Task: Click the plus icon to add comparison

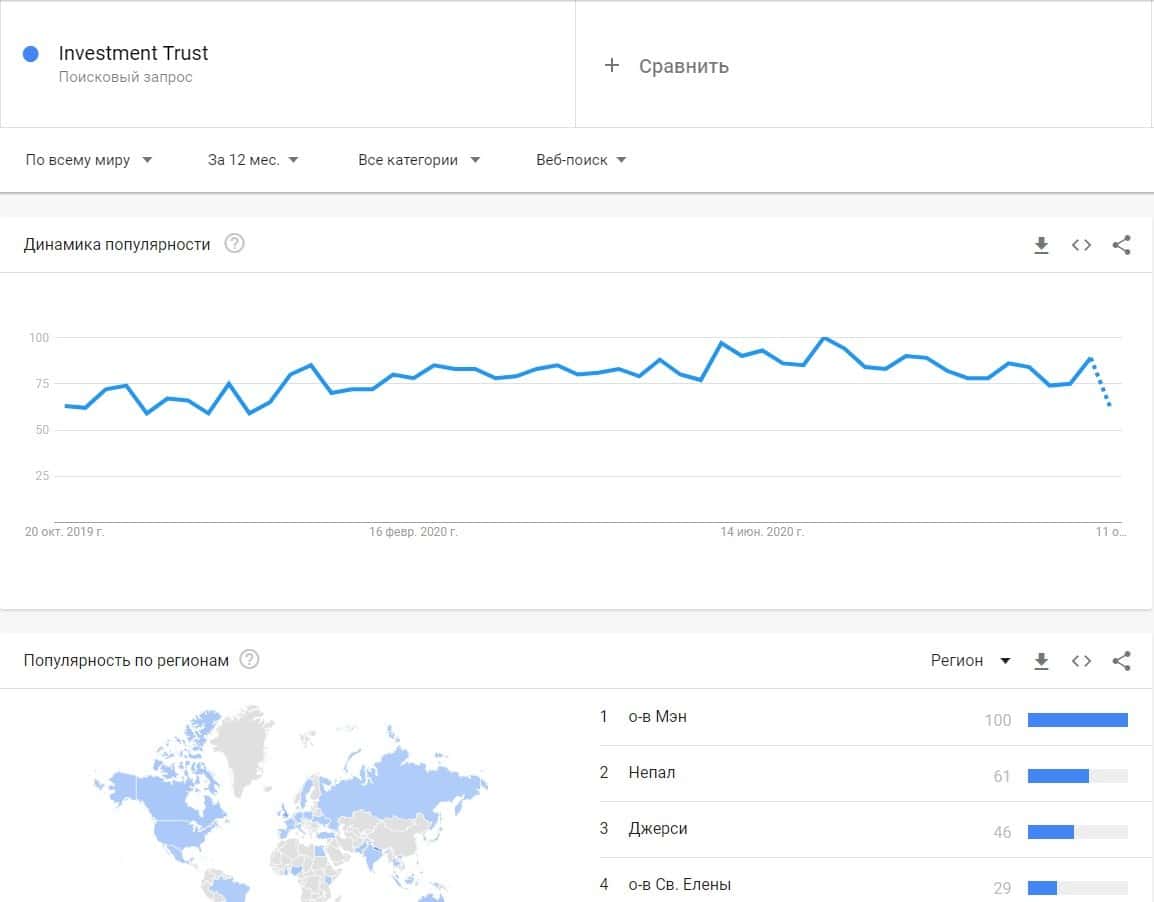Action: pos(612,66)
